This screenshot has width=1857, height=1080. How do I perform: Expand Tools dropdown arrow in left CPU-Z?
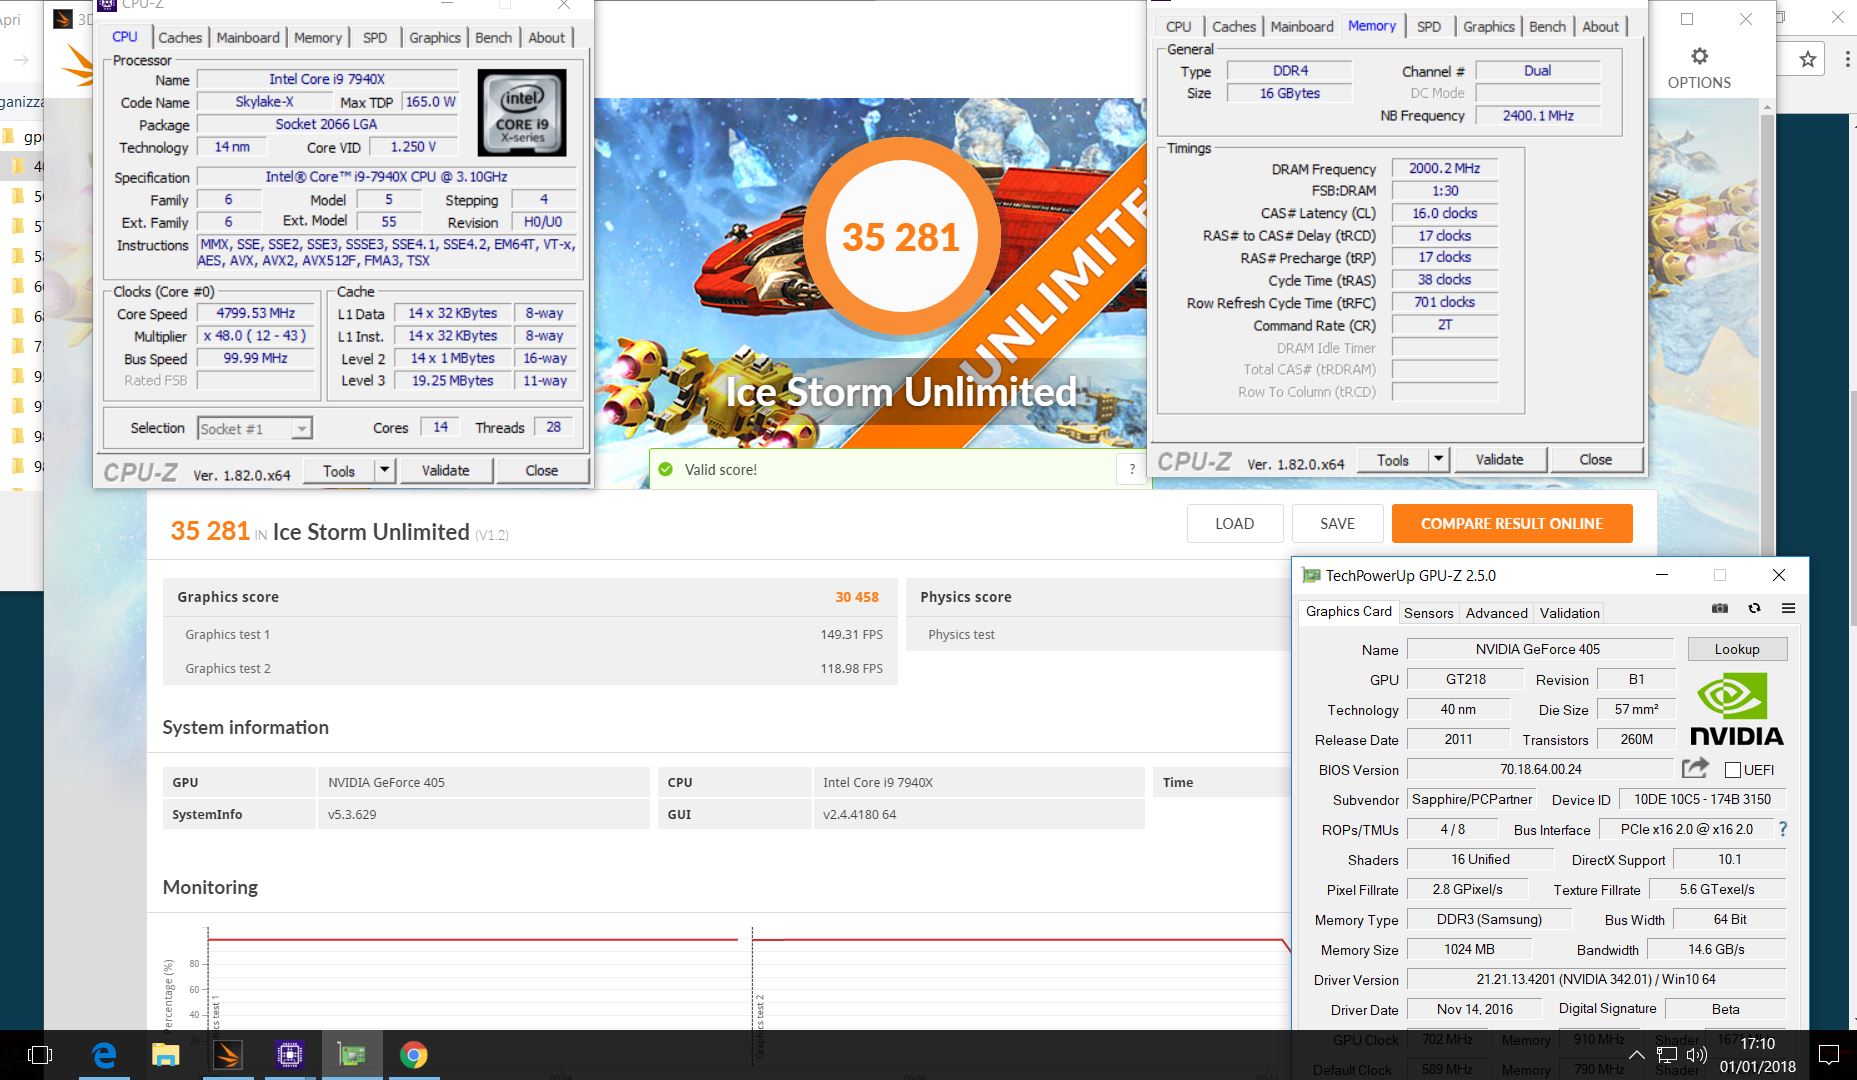[x=385, y=470]
